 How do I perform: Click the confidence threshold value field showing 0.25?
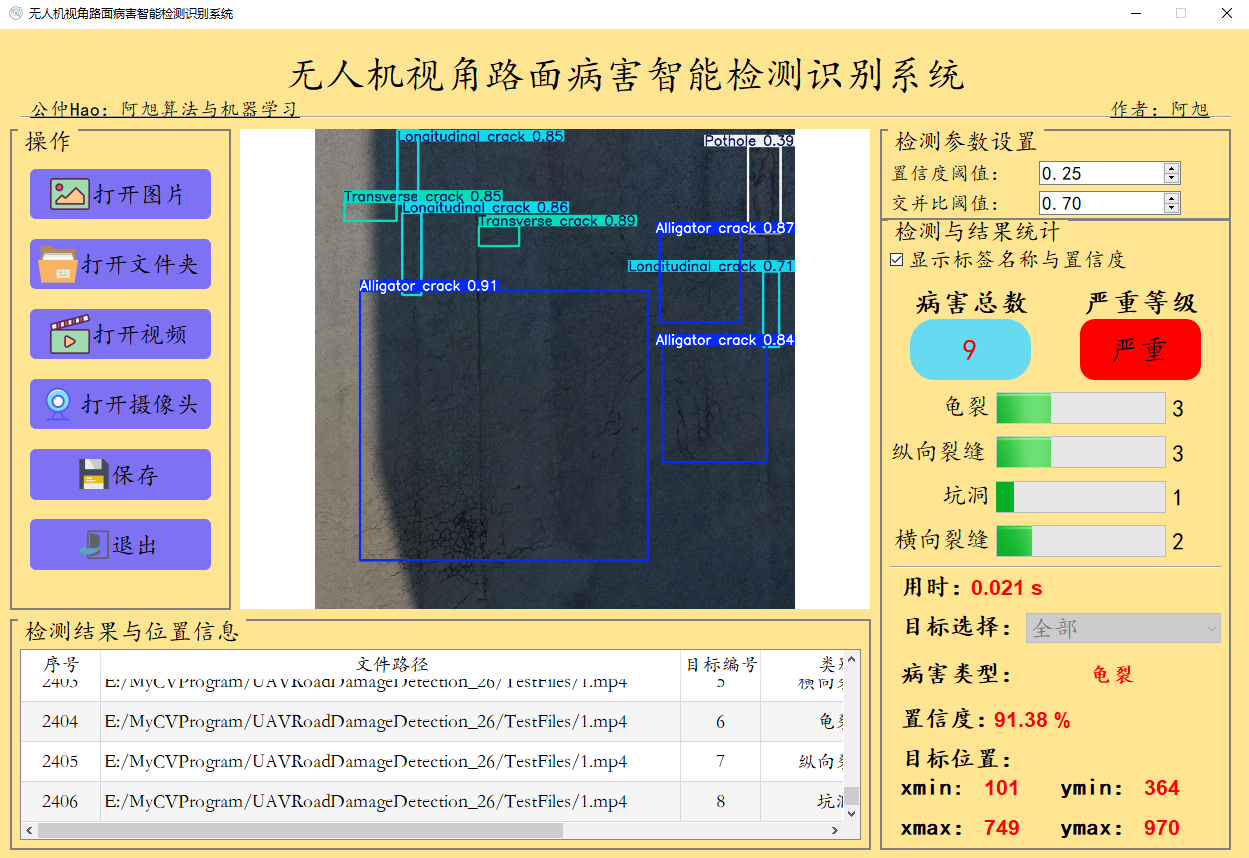1100,172
